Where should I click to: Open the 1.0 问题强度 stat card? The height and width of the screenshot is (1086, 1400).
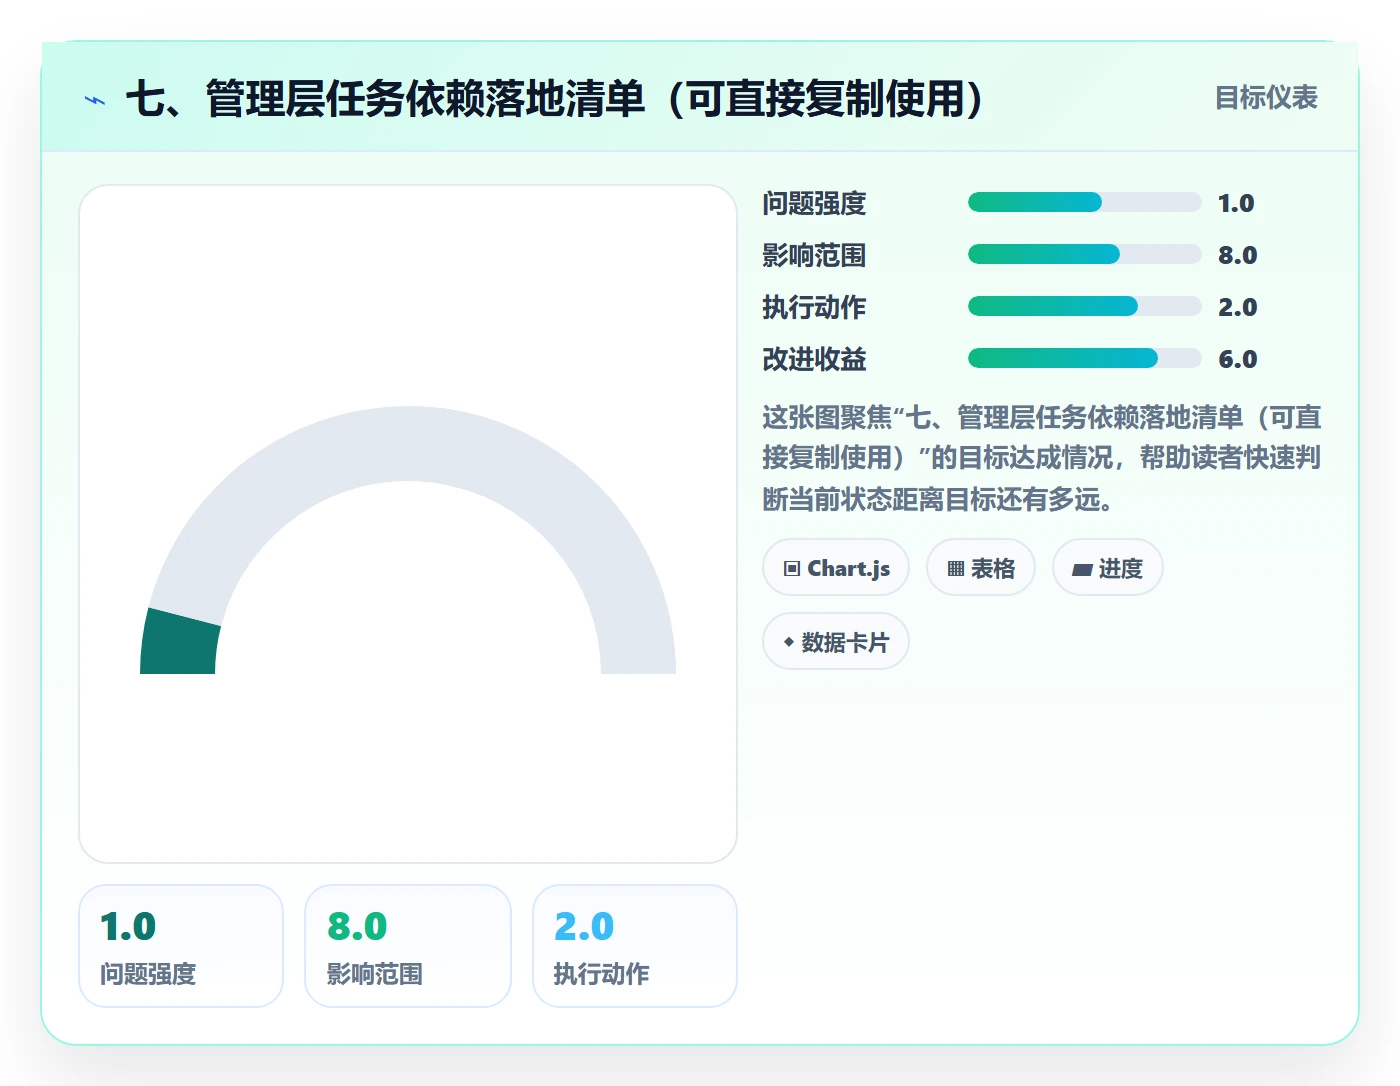tap(181, 946)
